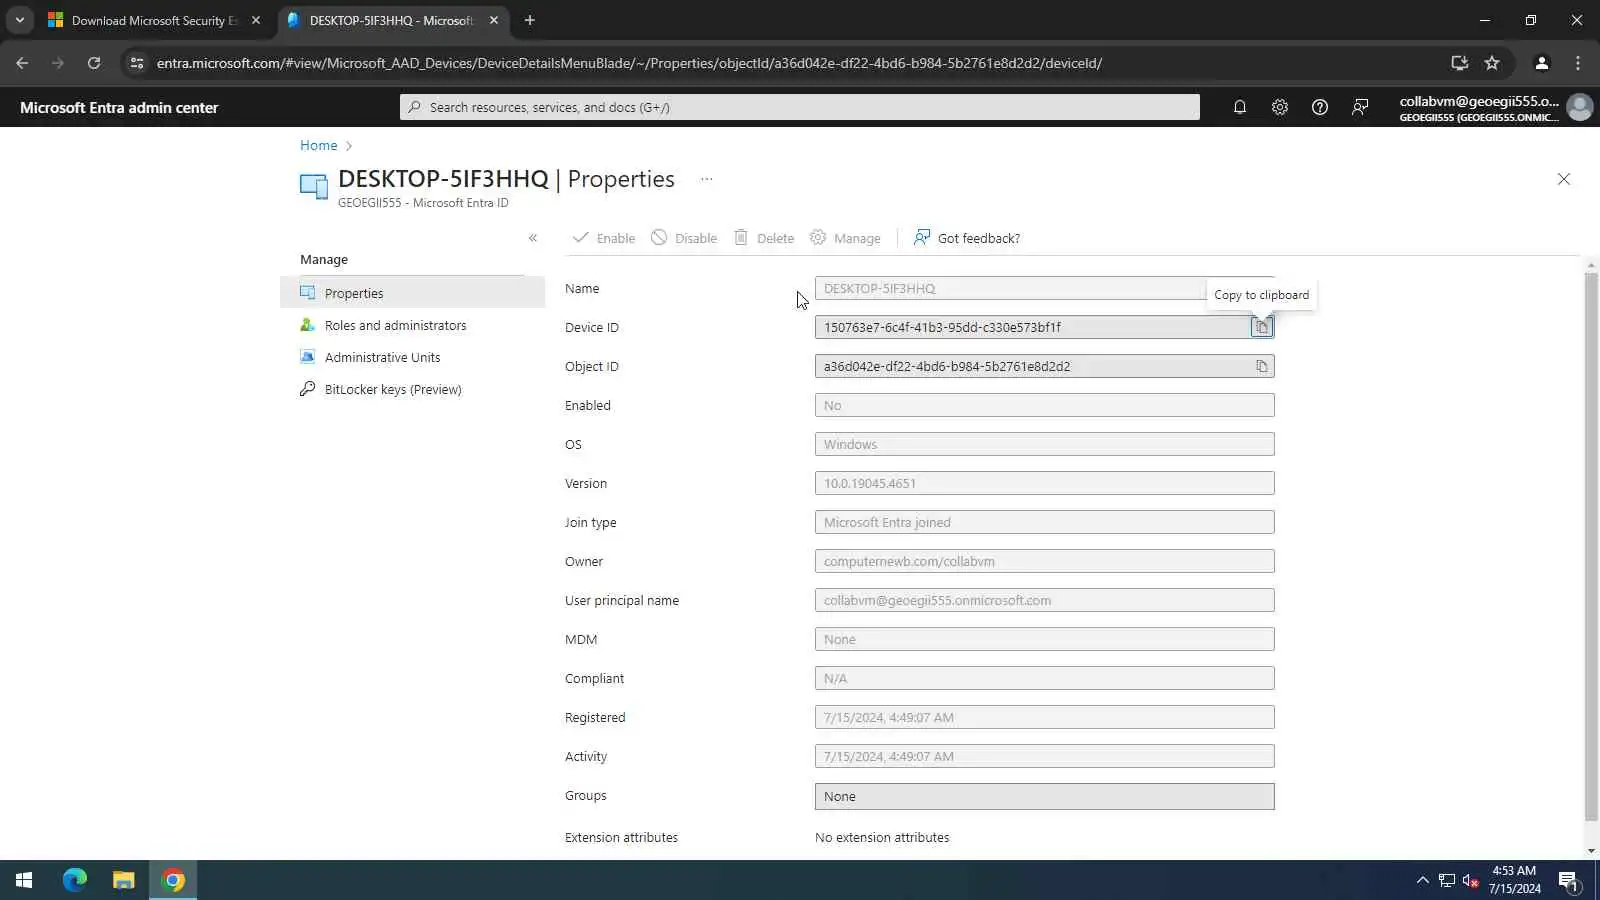
Task: Click the Chrome taskbar icon
Action: (x=173, y=880)
